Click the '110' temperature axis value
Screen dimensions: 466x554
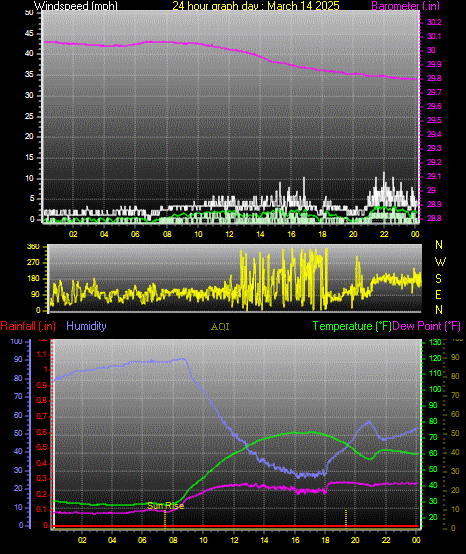(435, 373)
